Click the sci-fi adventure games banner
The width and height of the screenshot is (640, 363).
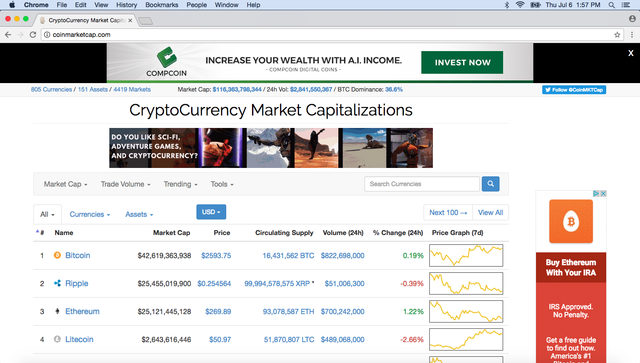(x=271, y=148)
